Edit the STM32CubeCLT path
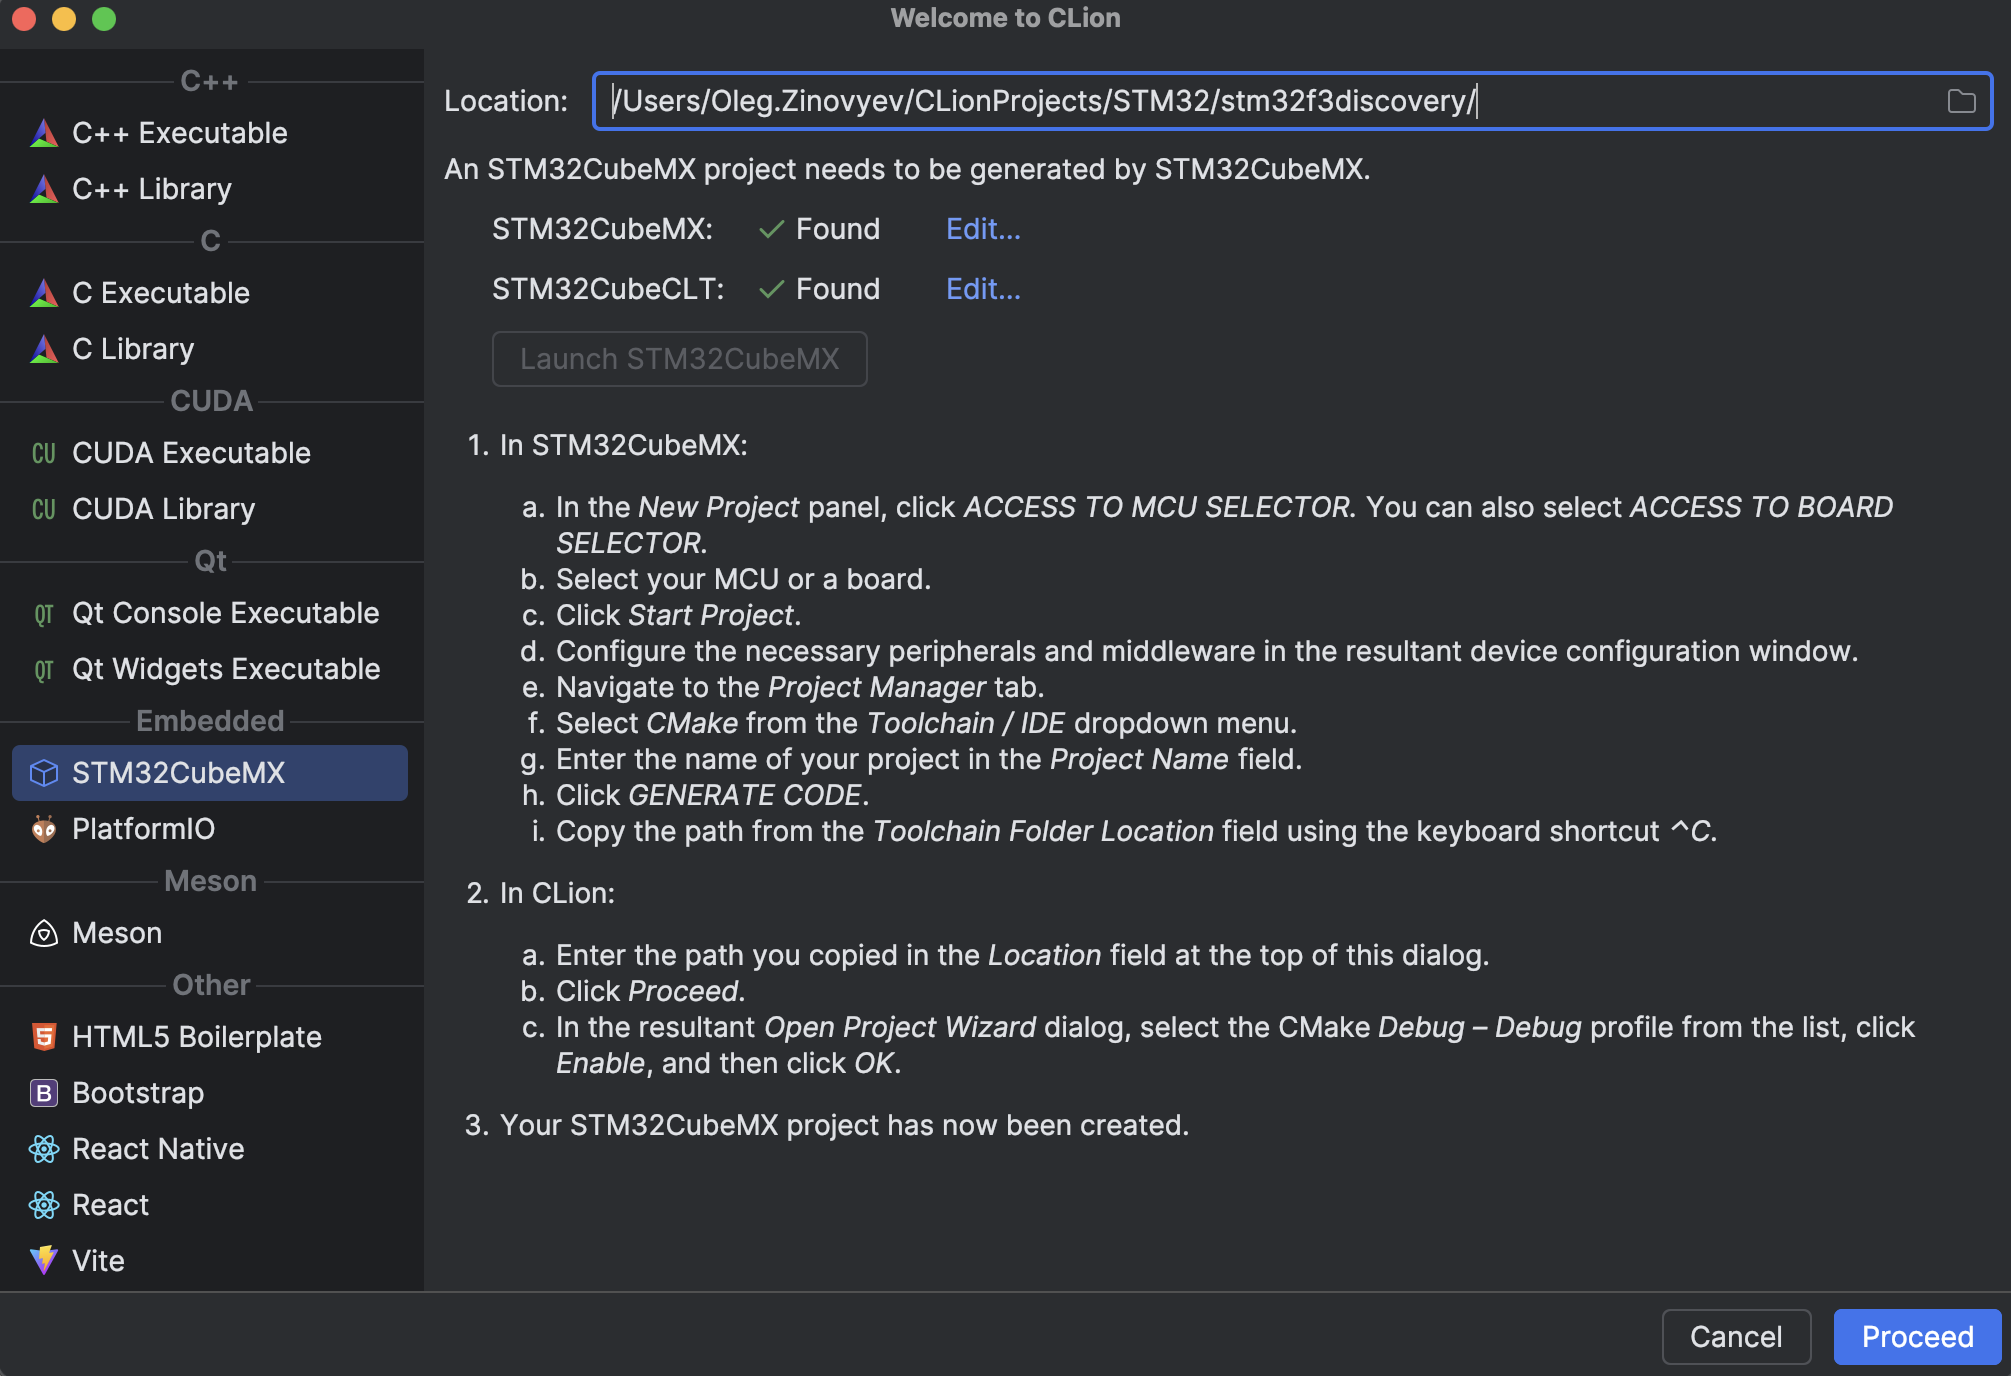2011x1376 pixels. tap(982, 289)
